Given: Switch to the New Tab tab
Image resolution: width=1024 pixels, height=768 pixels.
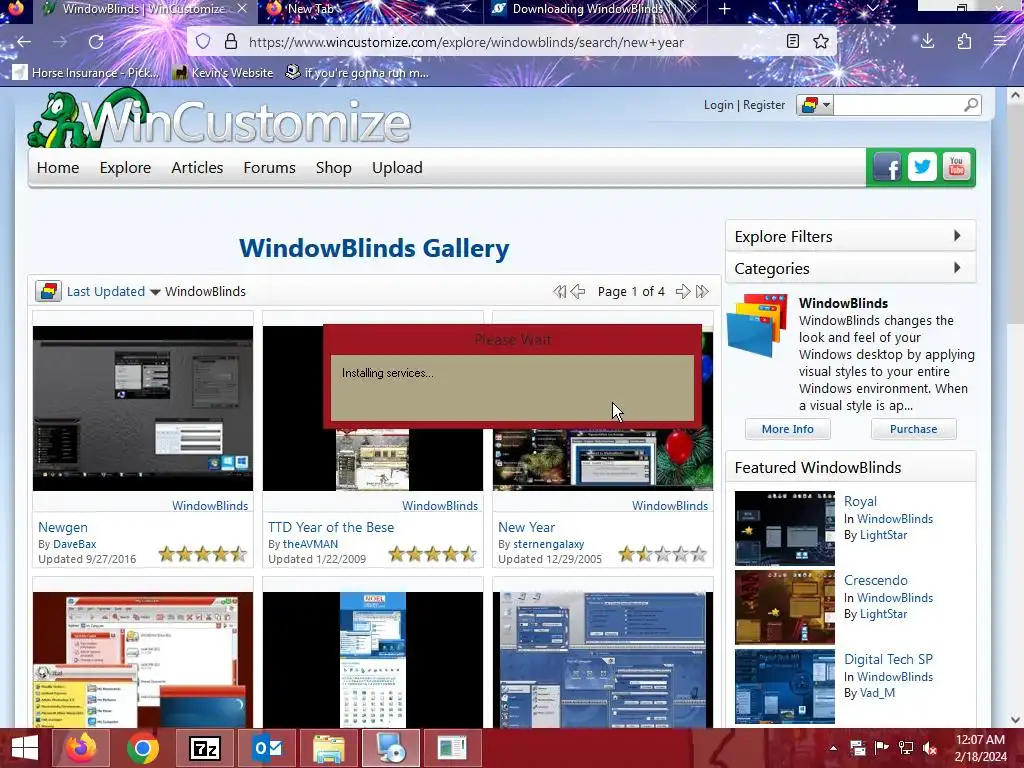Looking at the screenshot, I should coord(369,9).
